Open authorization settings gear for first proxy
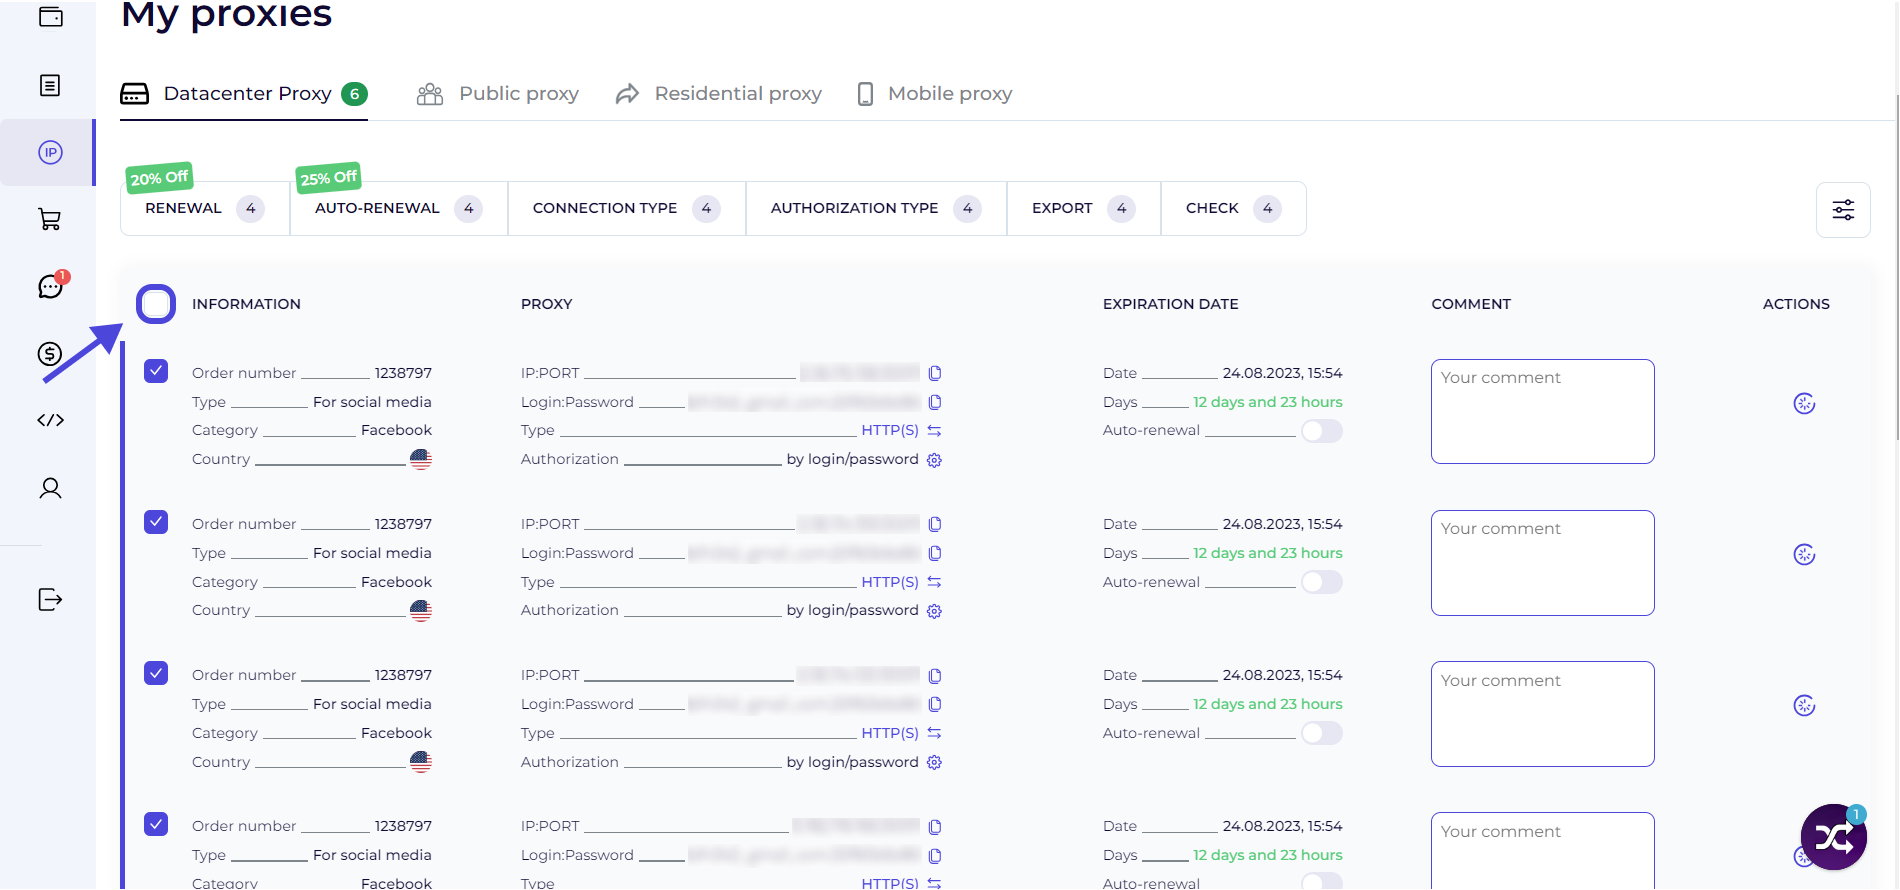1900x890 pixels. tap(934, 460)
